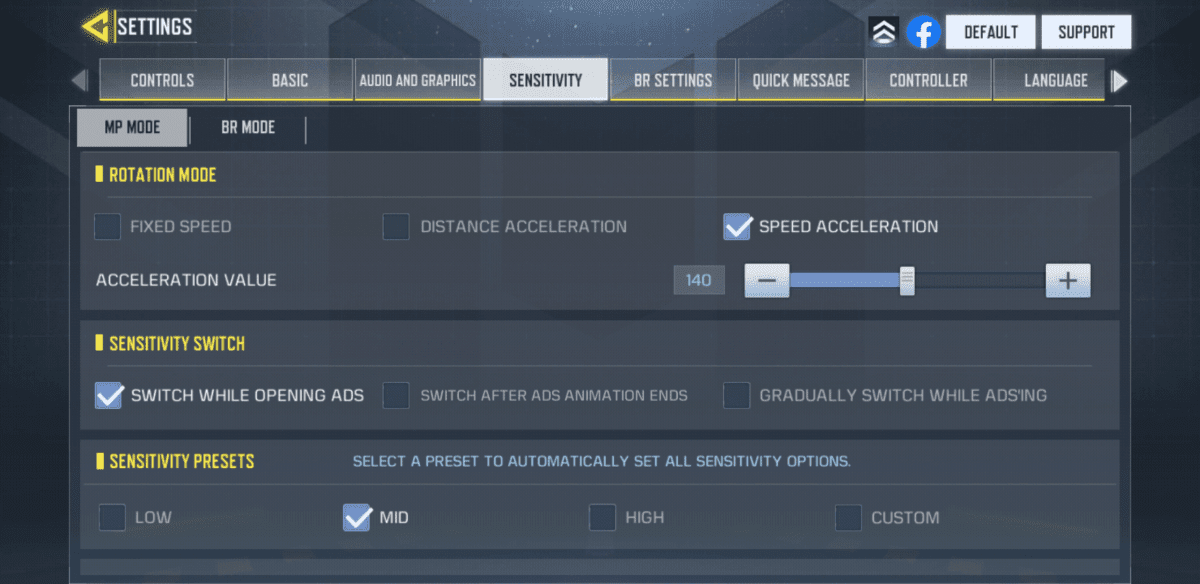This screenshot has width=1200, height=584.
Task: Enable Fixed Speed rotation mode
Action: [108, 227]
